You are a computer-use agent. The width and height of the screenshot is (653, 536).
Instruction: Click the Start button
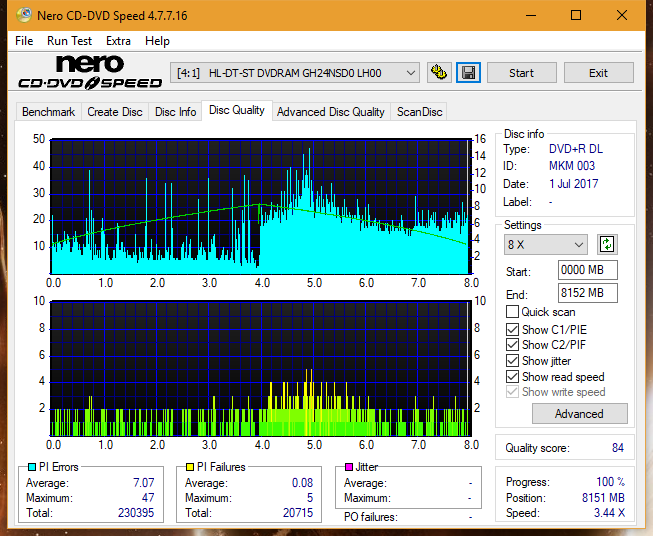[522, 73]
